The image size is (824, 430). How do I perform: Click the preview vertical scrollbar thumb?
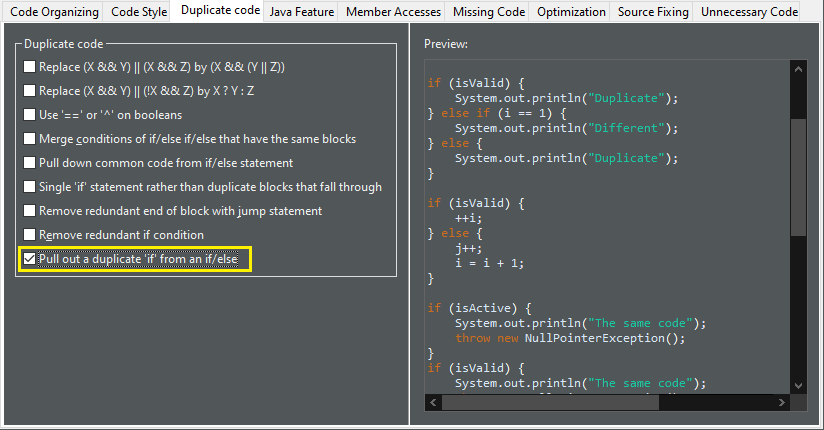(x=798, y=177)
